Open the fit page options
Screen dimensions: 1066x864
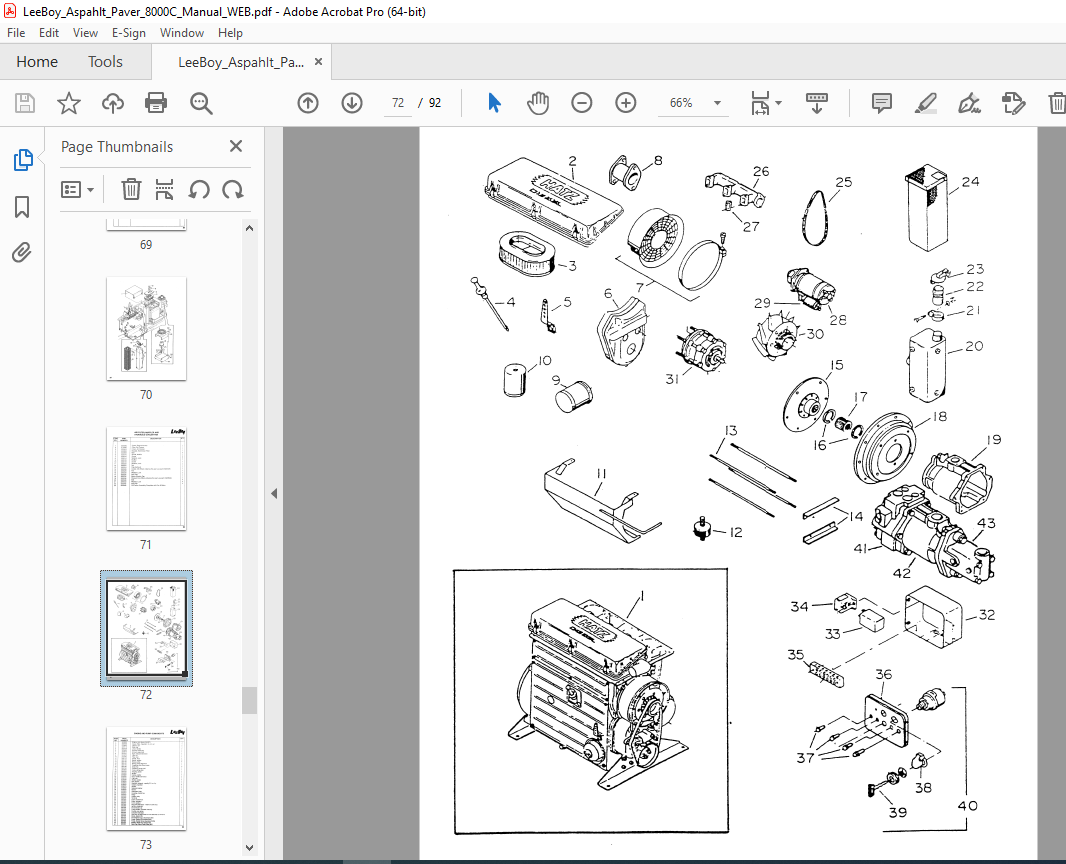coord(766,103)
